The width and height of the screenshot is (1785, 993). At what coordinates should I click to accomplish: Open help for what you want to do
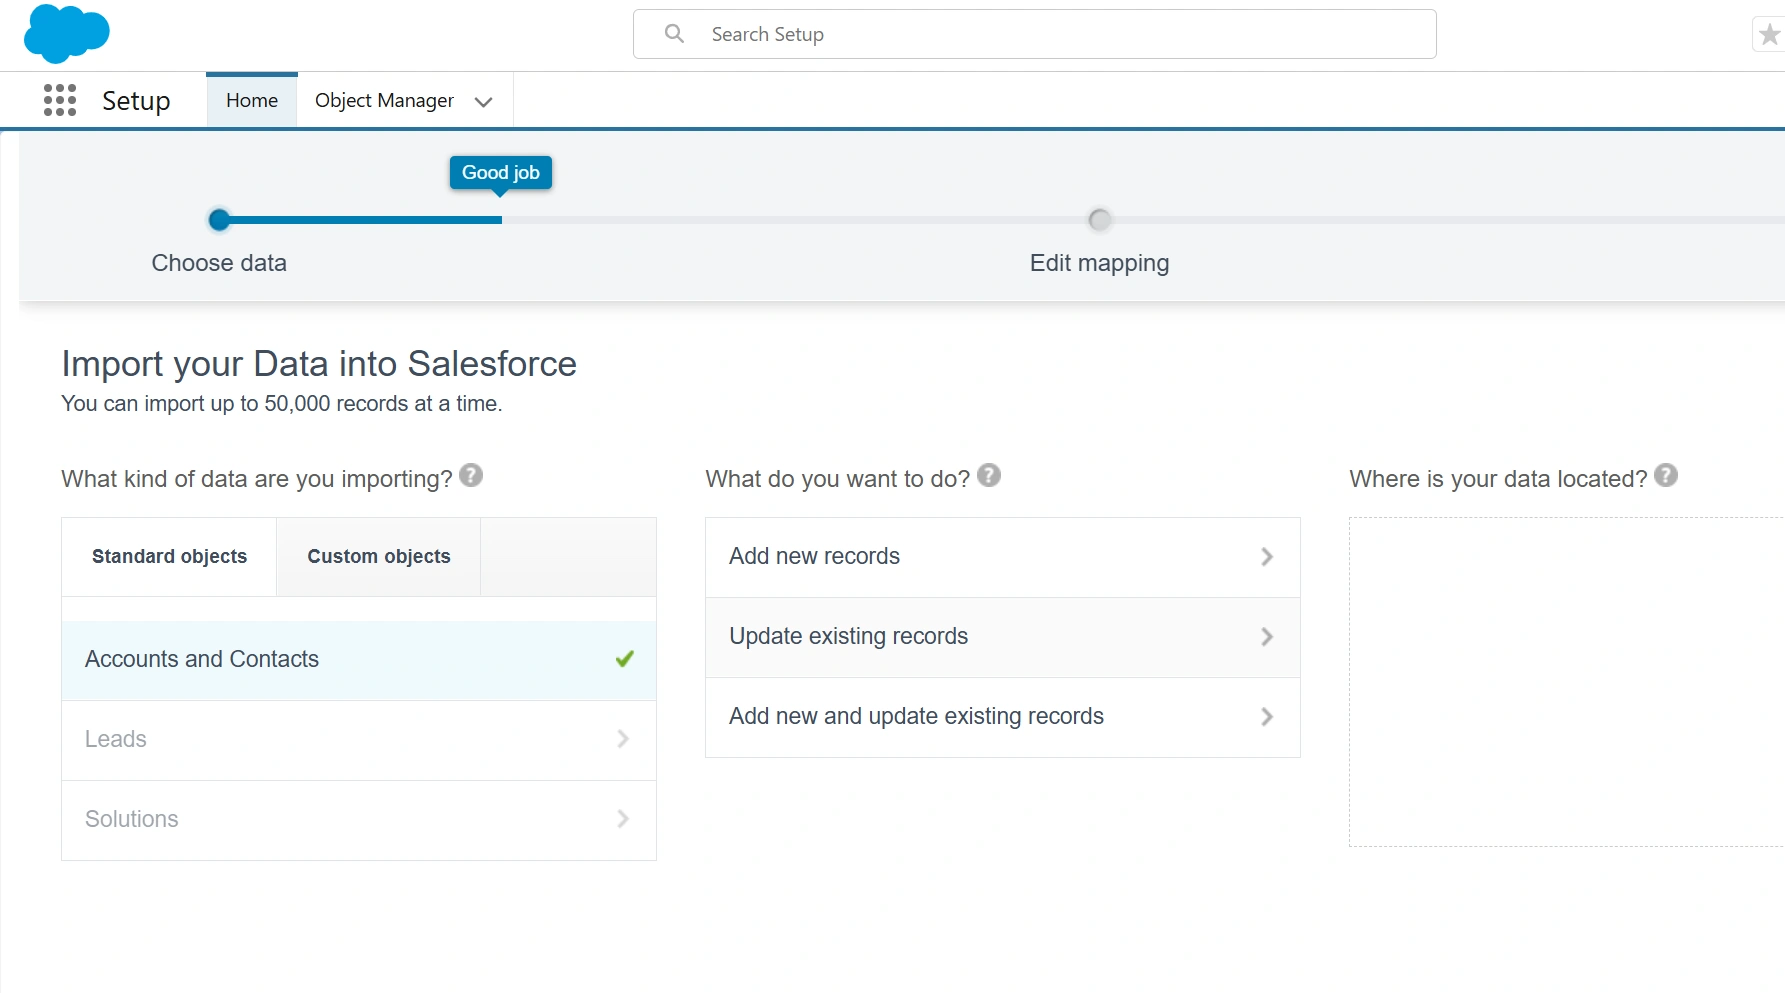pos(989,476)
